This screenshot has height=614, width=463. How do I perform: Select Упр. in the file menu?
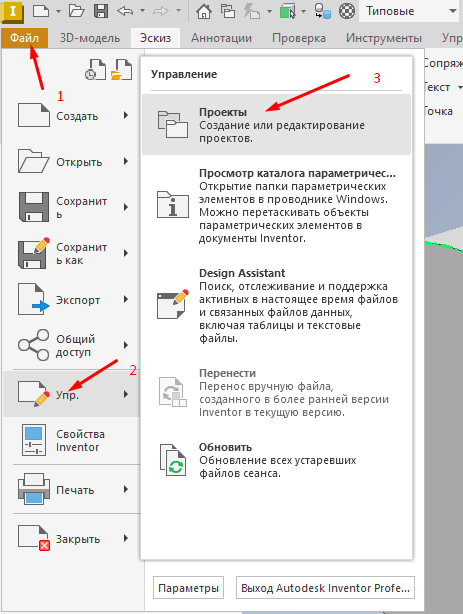tap(71, 394)
